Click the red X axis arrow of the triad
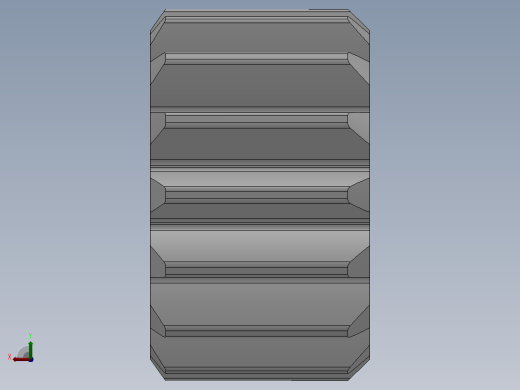Viewport: 520px width, 390px height. [x=21, y=359]
